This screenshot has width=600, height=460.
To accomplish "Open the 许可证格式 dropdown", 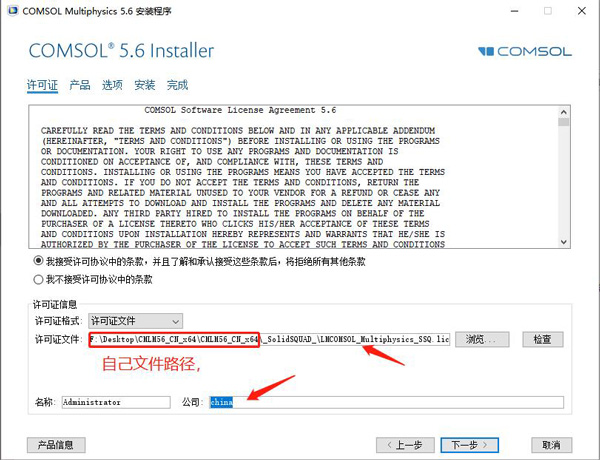I will pyautogui.click(x=135, y=321).
